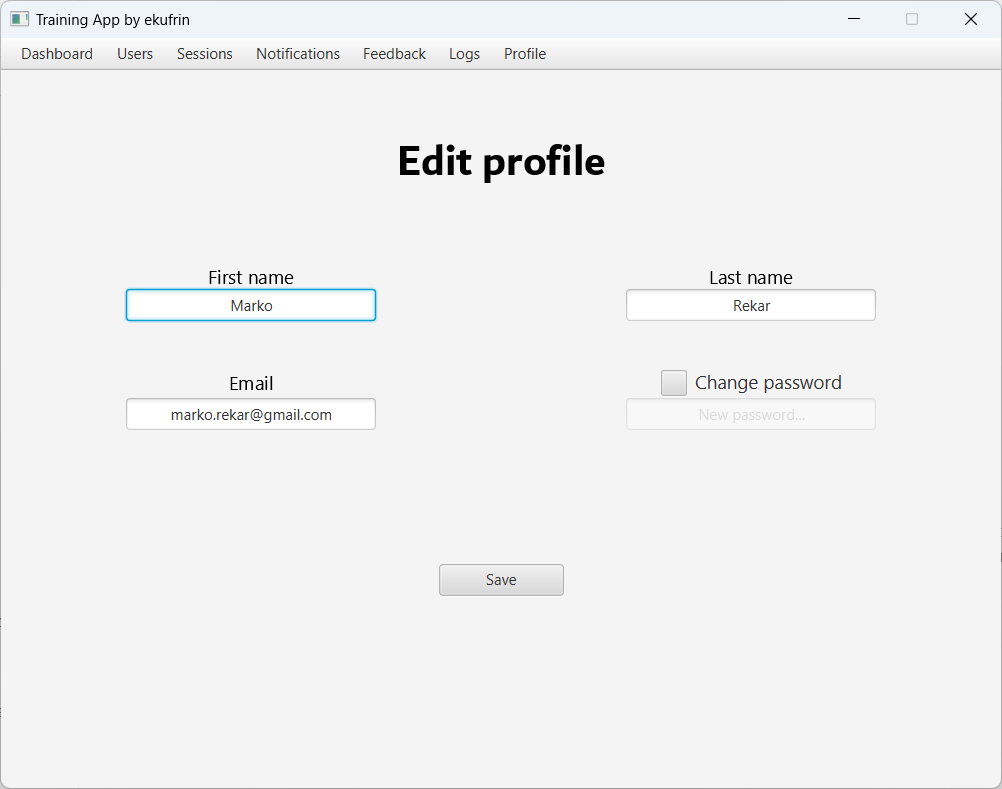Open the Logs menu
Screen dimensions: 1002x789
(465, 54)
